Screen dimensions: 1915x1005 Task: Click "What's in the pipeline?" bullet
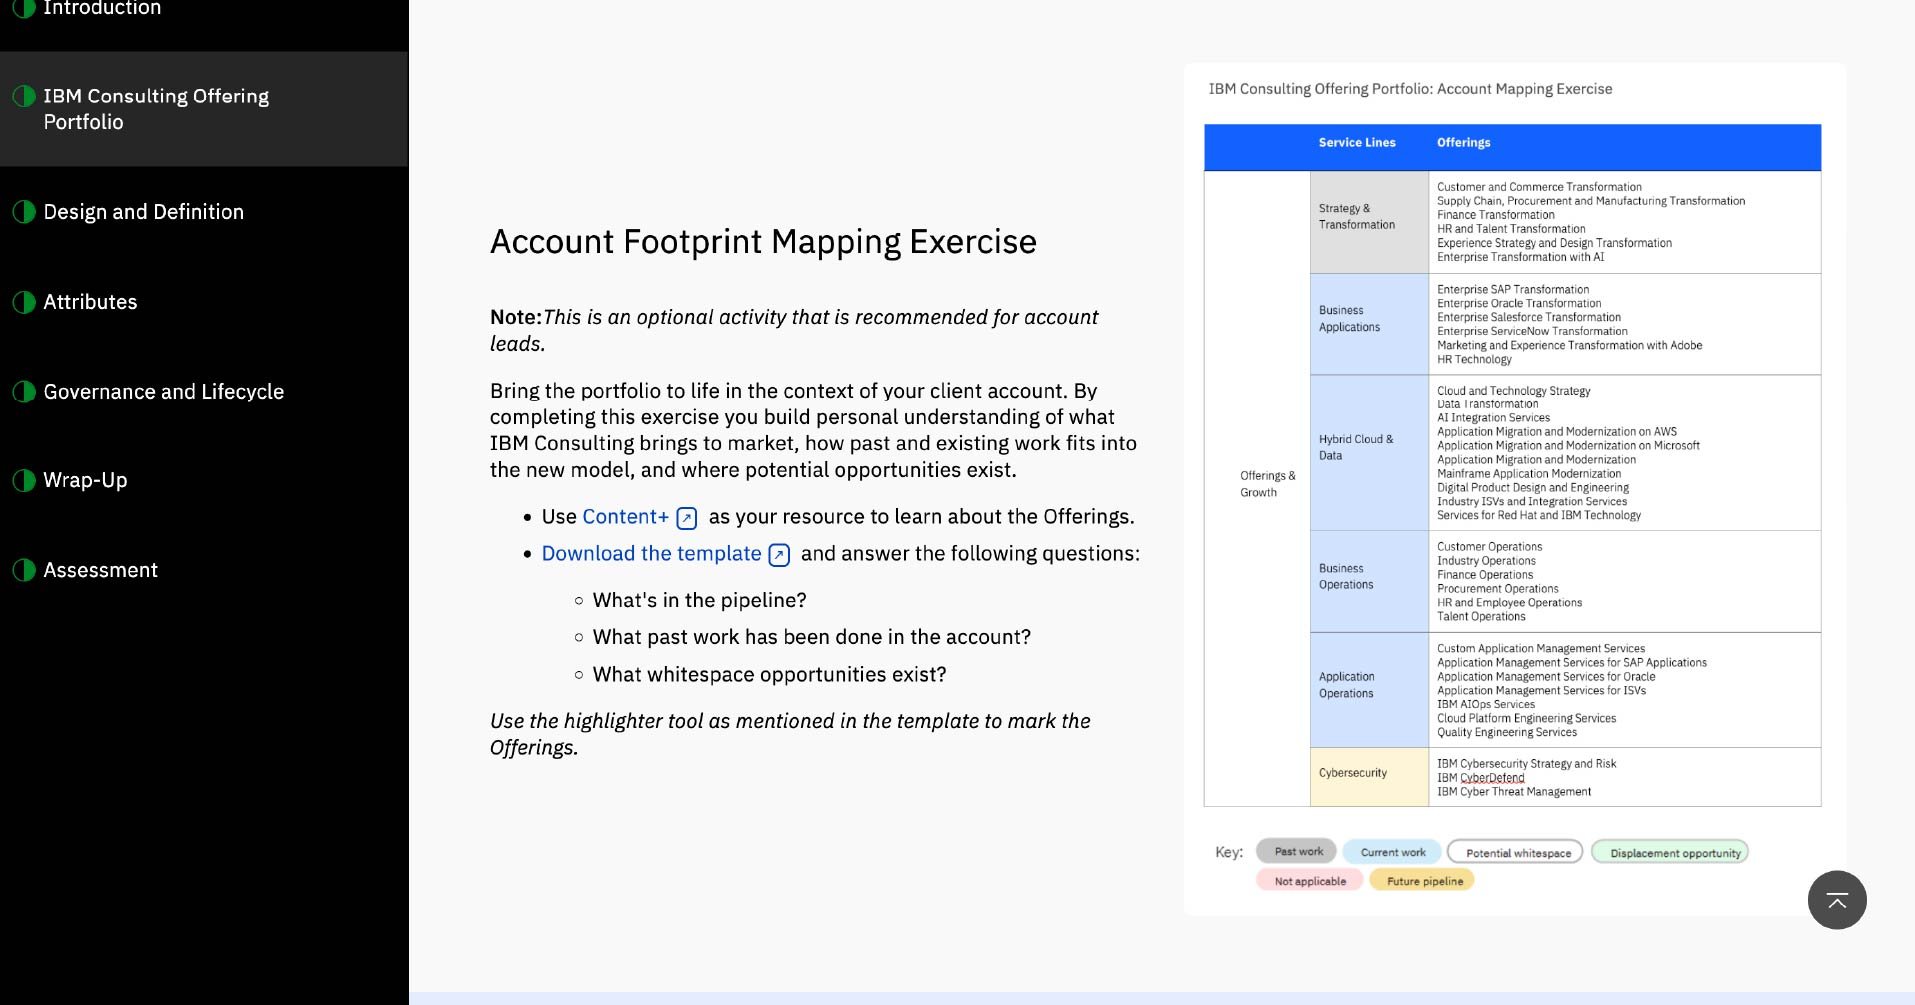tap(699, 601)
